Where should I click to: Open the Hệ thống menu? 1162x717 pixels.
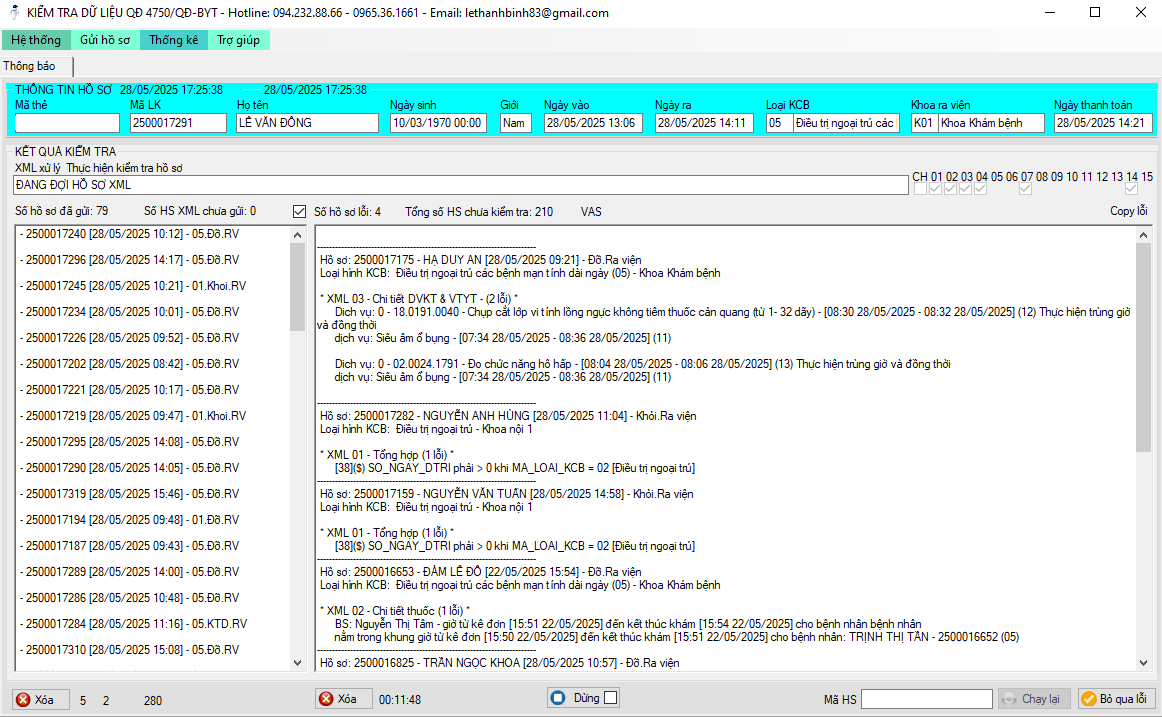36,40
